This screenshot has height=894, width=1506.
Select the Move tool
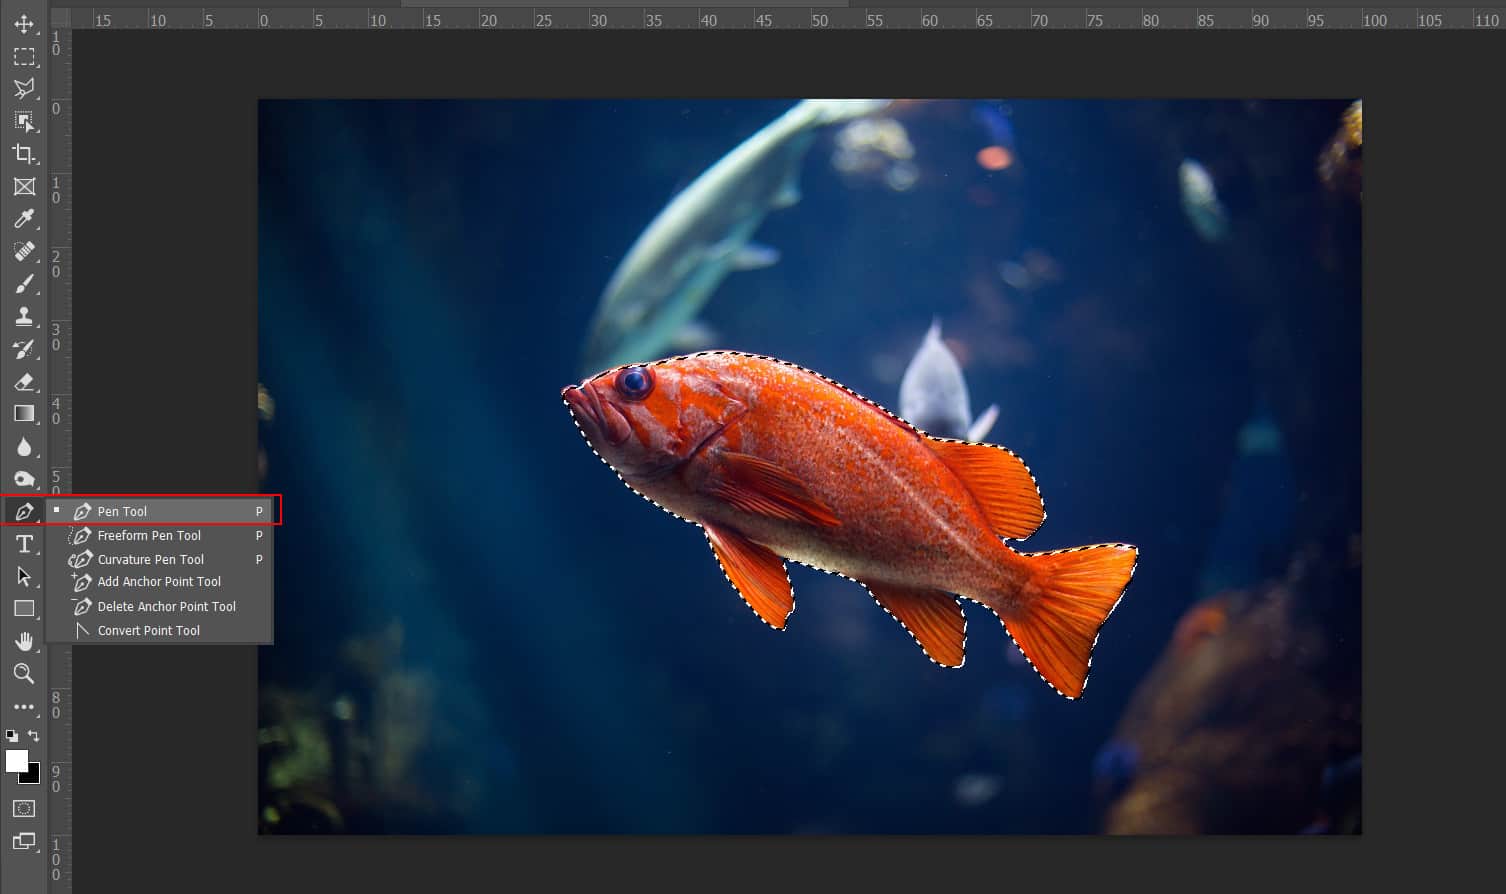click(x=24, y=24)
